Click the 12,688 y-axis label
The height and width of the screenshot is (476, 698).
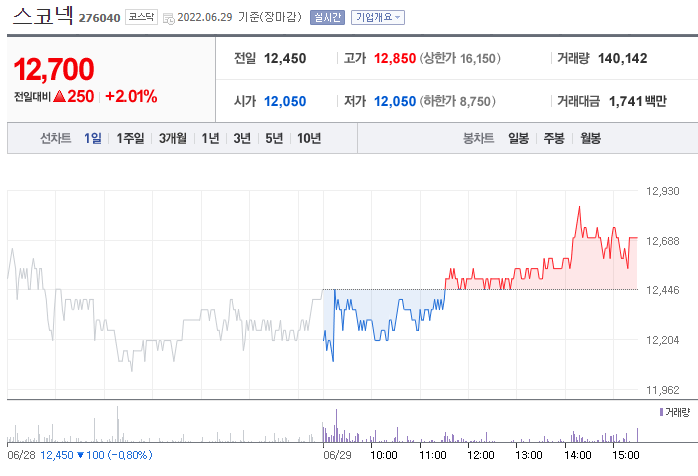pos(662,241)
